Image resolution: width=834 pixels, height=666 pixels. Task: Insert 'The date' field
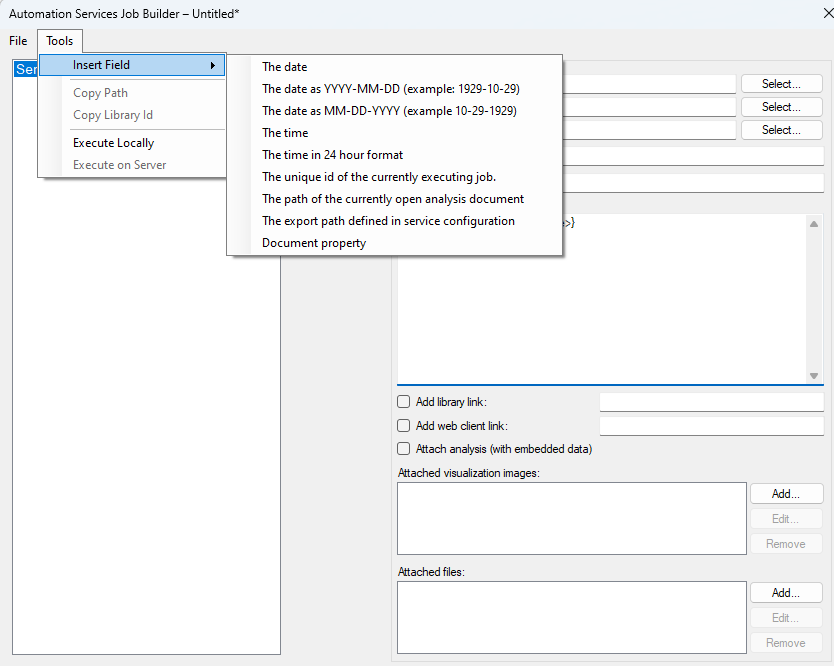(285, 67)
